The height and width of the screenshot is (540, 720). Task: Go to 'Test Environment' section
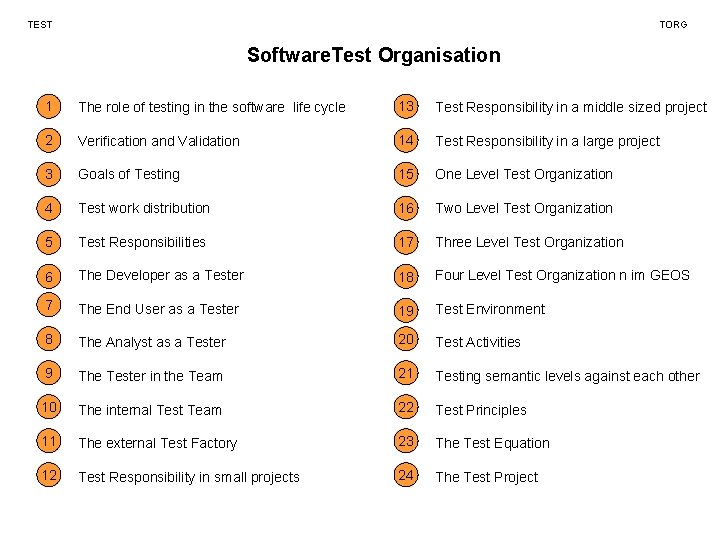490,309
